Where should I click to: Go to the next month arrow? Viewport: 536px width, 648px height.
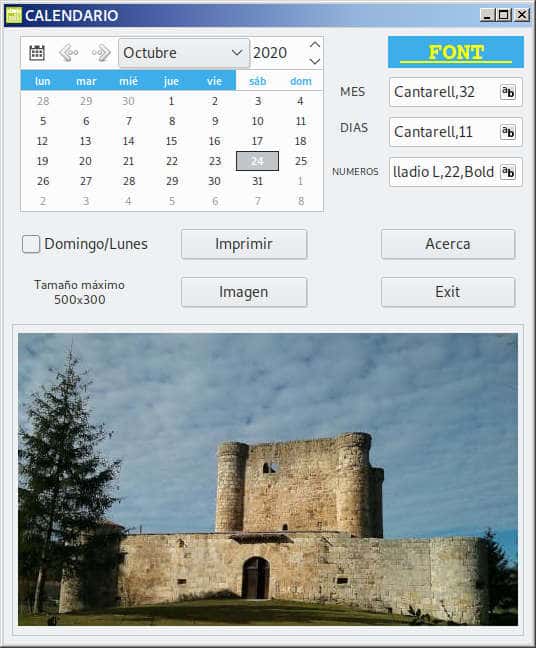[101, 52]
